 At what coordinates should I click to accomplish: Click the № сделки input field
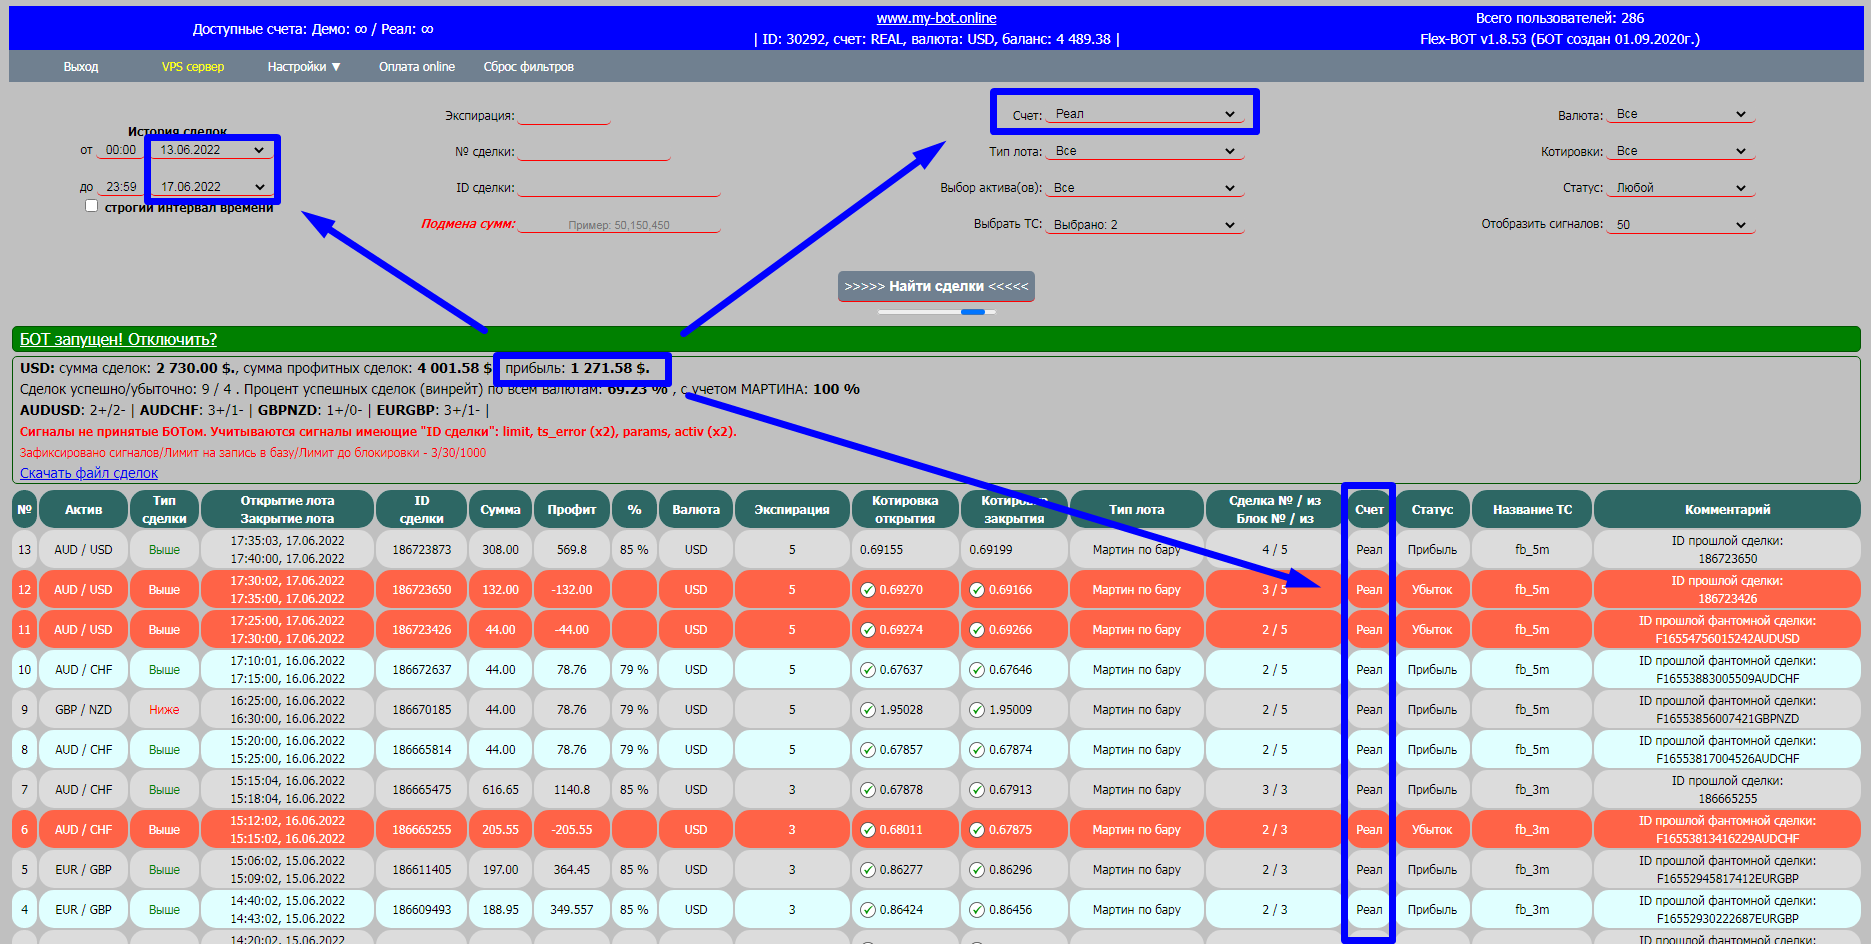pyautogui.click(x=594, y=151)
